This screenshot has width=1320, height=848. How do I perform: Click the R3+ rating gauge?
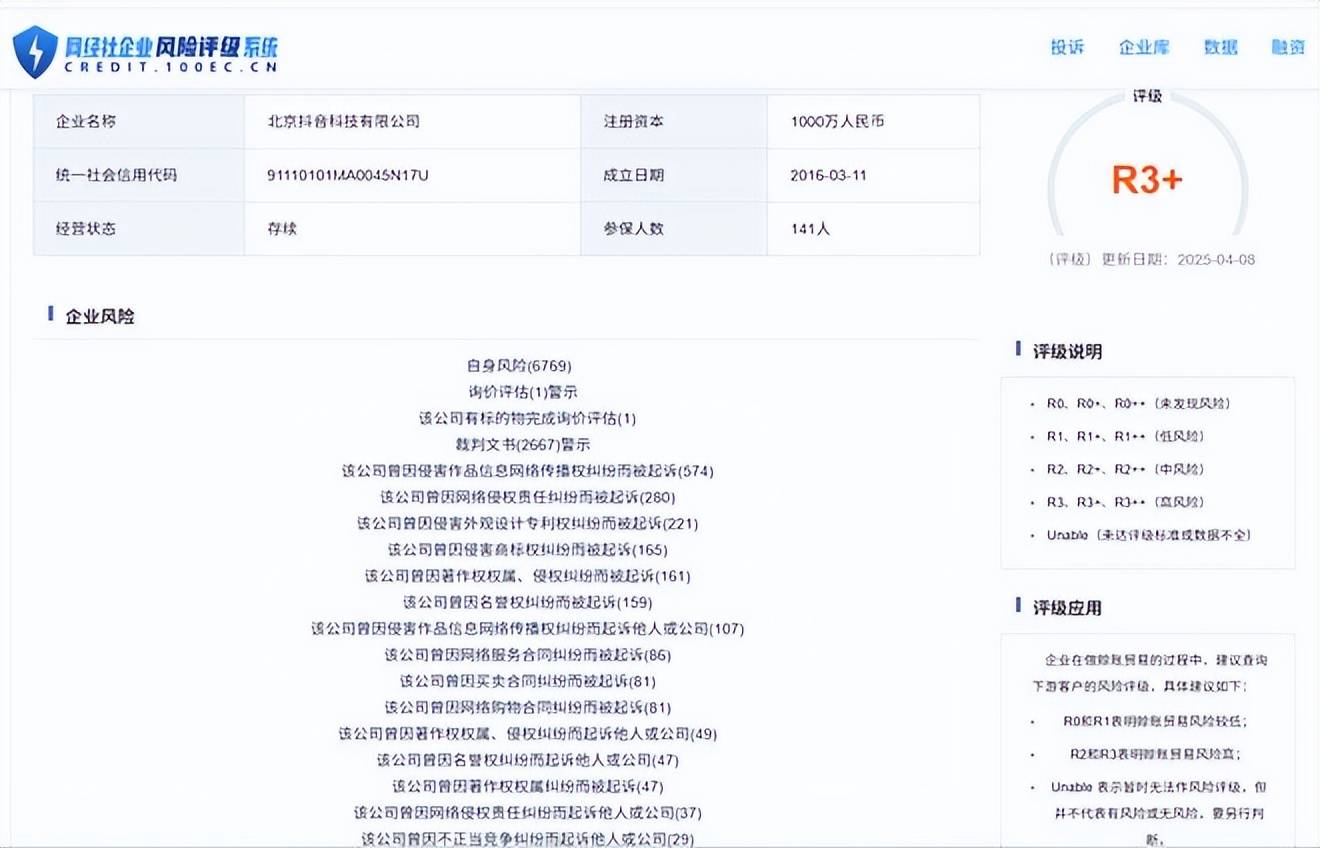click(x=1147, y=179)
